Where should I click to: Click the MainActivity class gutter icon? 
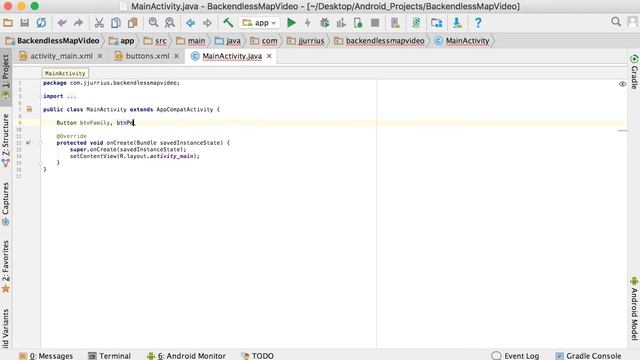click(29, 109)
